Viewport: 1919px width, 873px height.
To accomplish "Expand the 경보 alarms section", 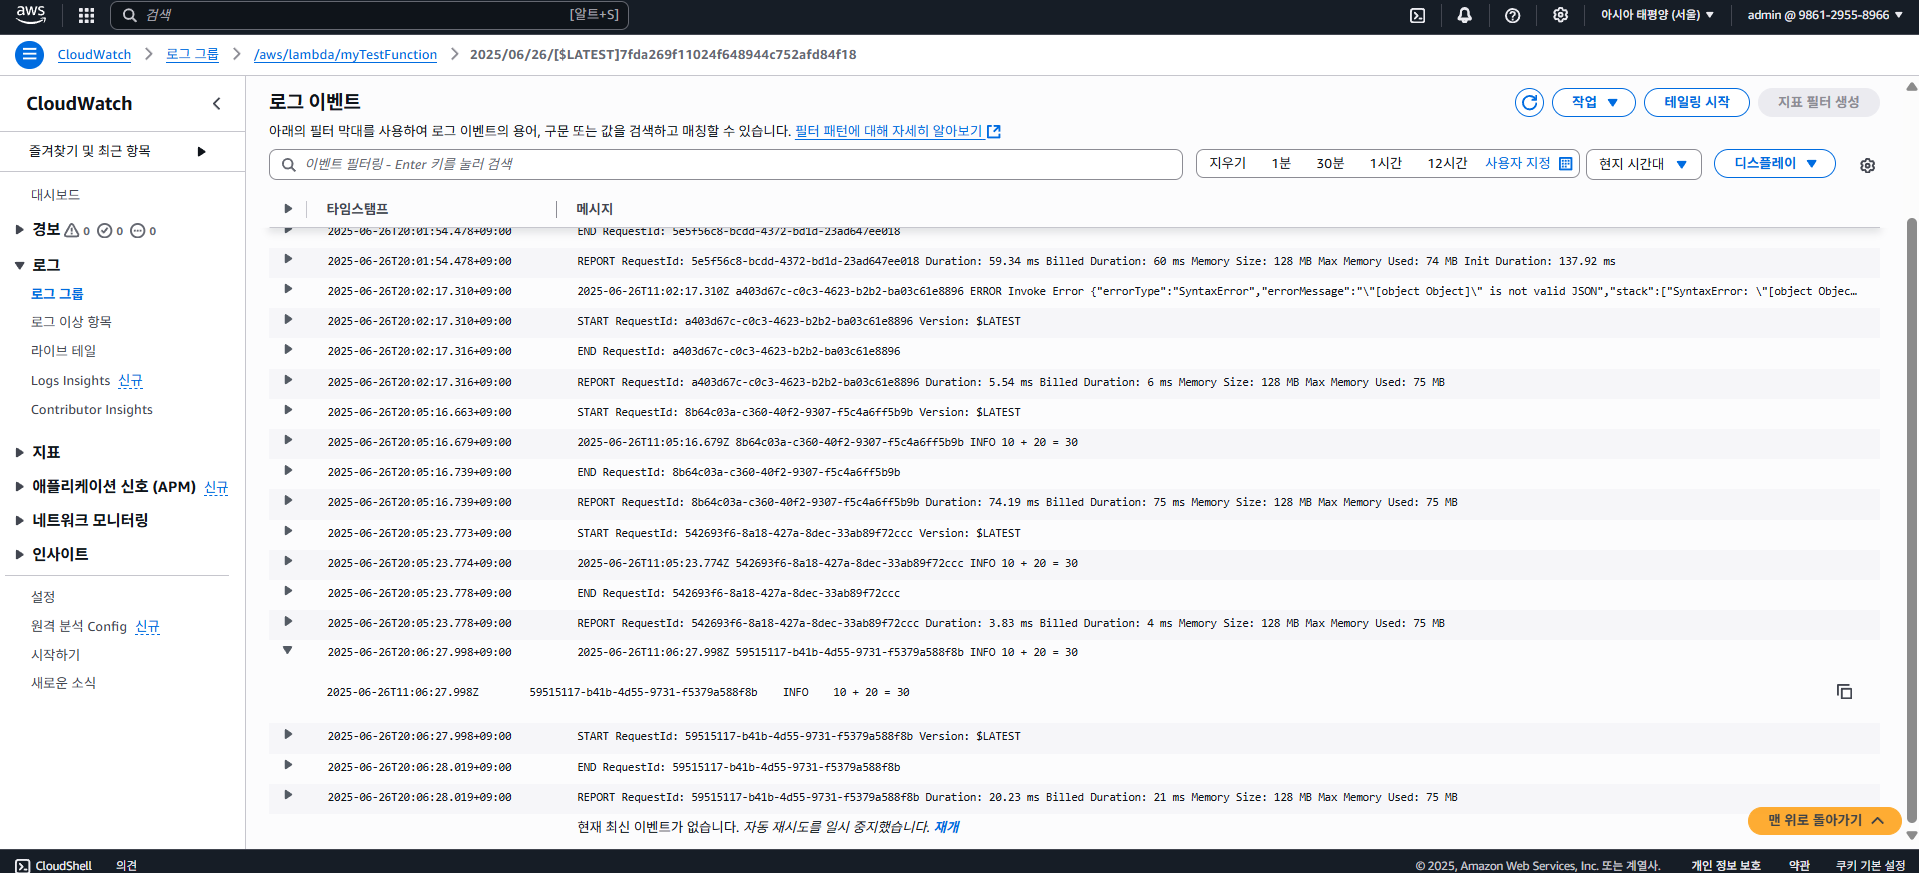I will [x=19, y=229].
